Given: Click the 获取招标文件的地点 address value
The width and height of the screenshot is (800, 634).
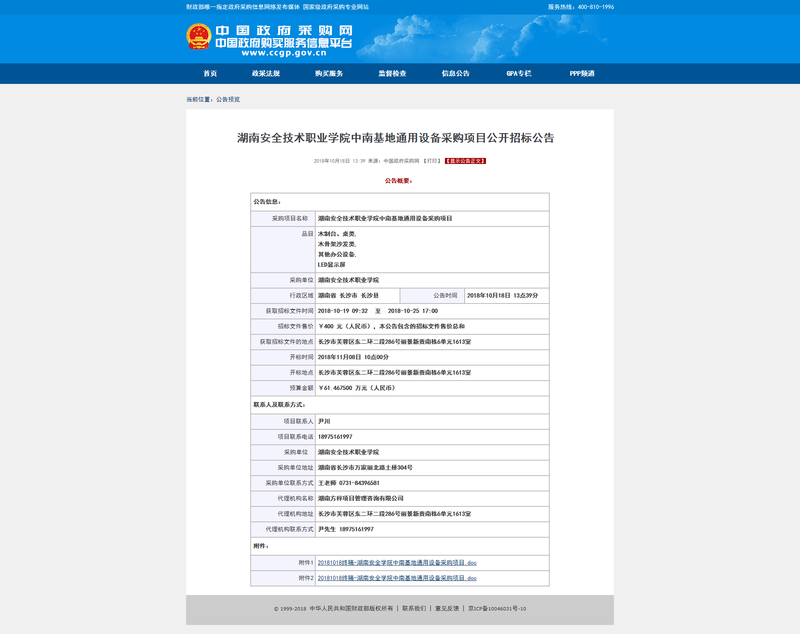Looking at the screenshot, I should click(x=394, y=342).
